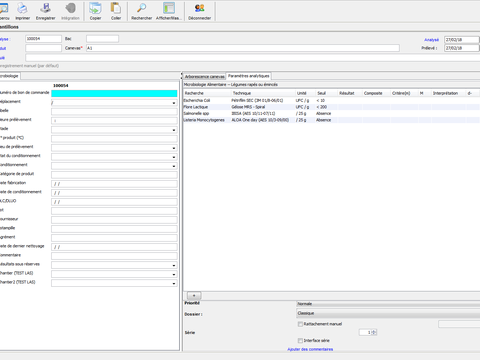Click the Heure prélèvement field
Screen dimensions: 480x360
(x=114, y=121)
